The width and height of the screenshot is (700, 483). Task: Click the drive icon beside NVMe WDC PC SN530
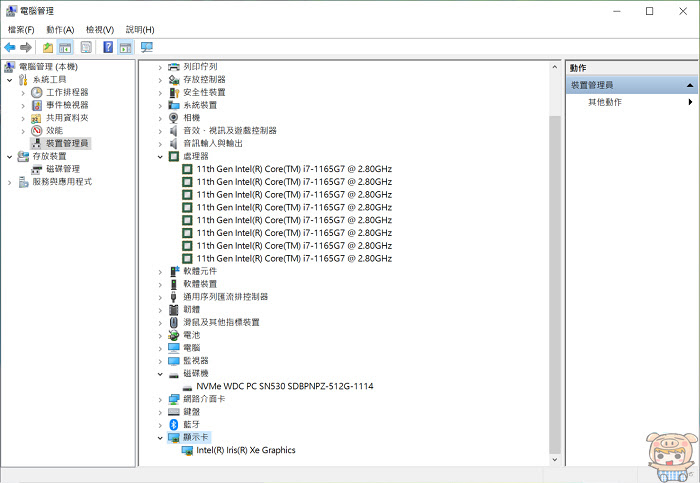187,388
